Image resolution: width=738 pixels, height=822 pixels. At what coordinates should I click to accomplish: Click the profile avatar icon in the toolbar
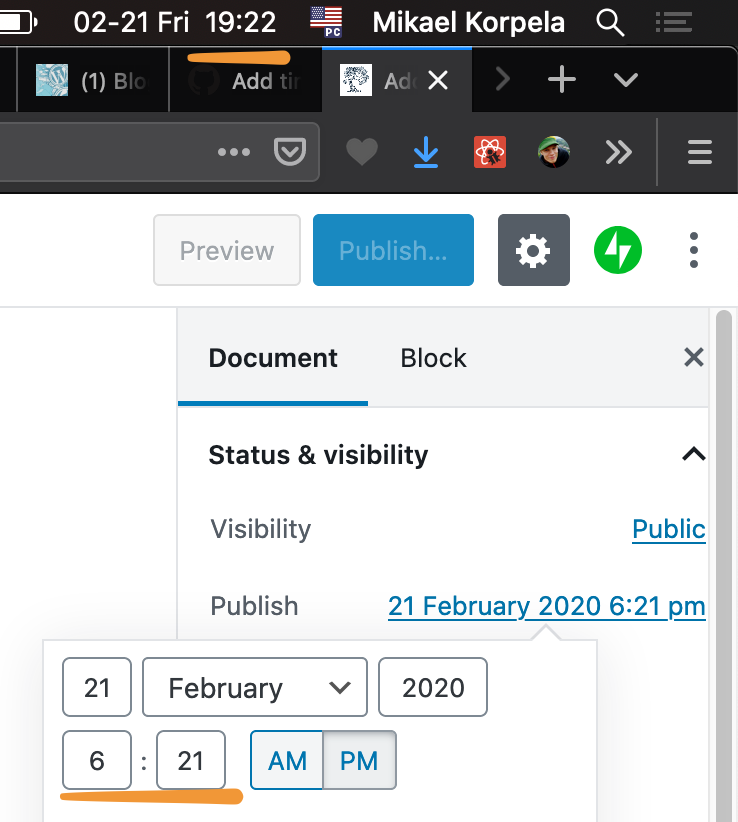click(x=553, y=151)
